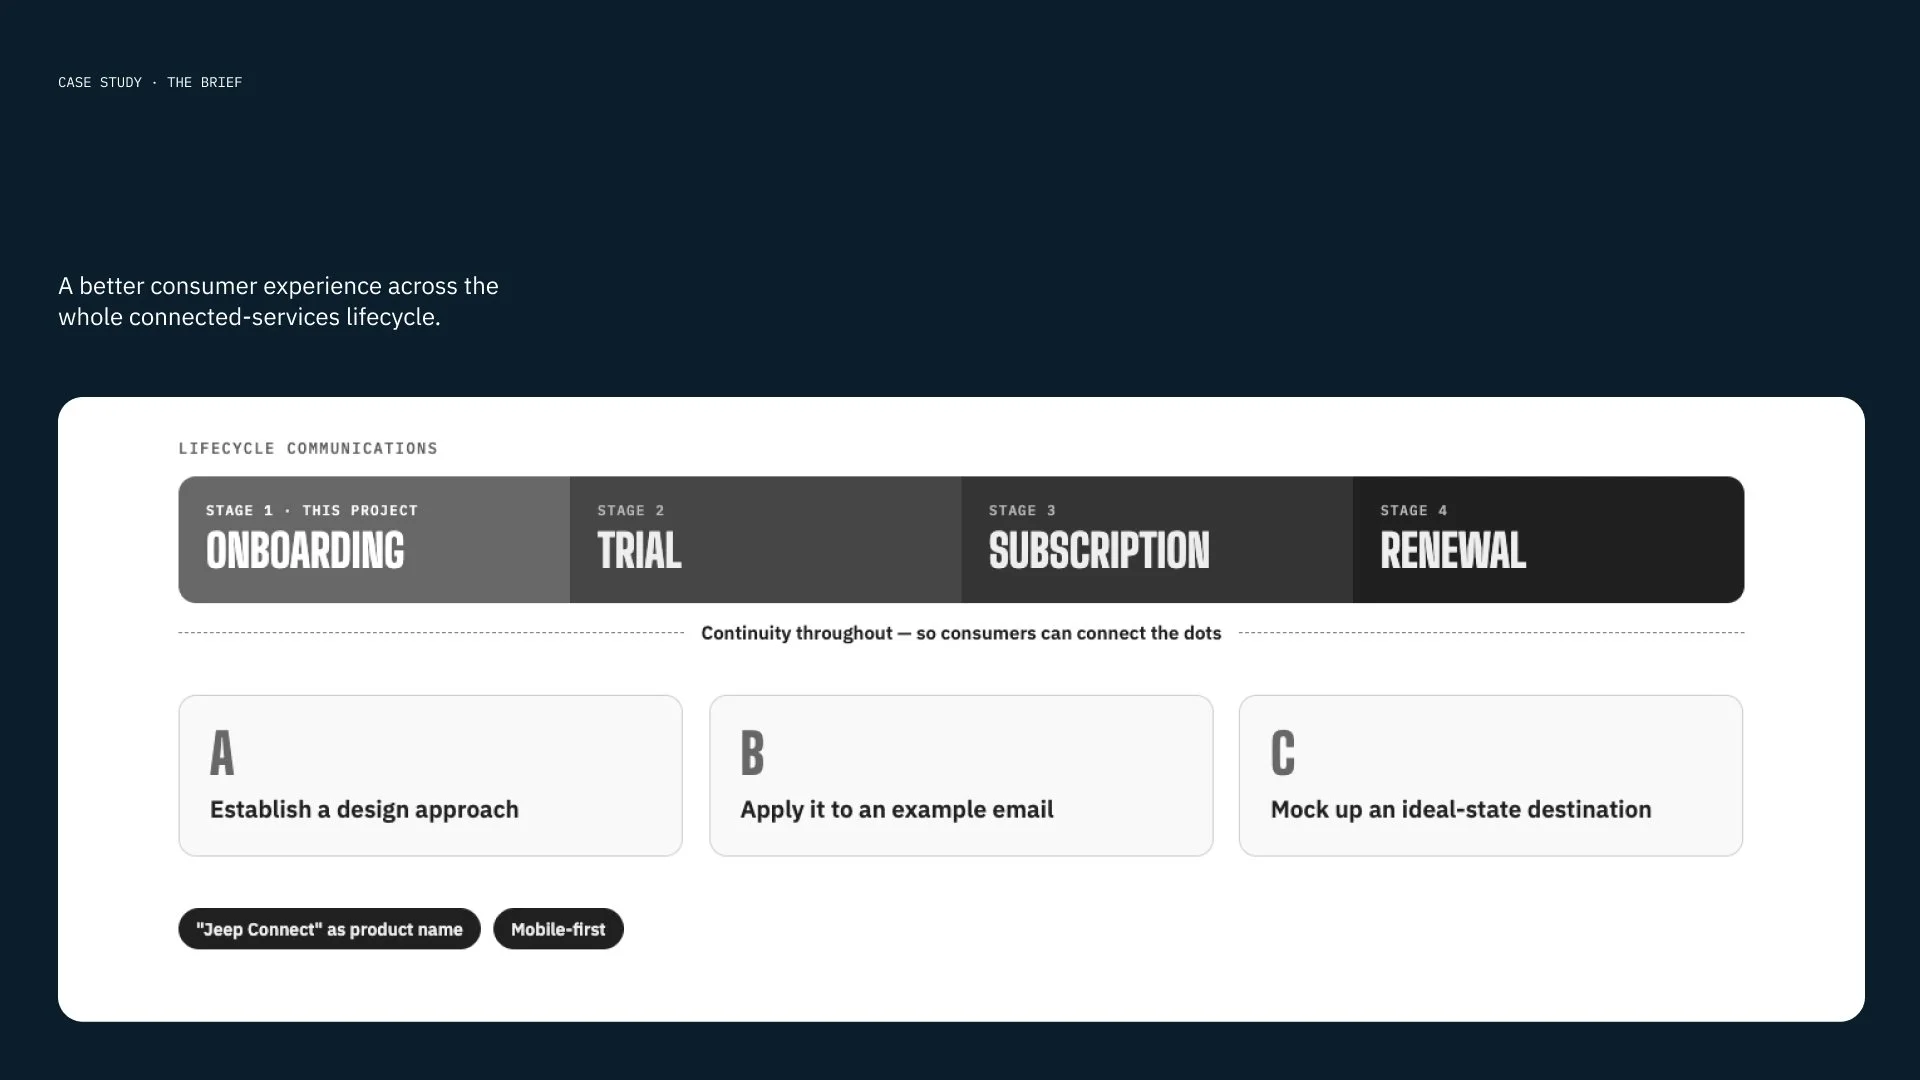Click the LIFECYCLE COMMUNICATIONS heading

[308, 449]
